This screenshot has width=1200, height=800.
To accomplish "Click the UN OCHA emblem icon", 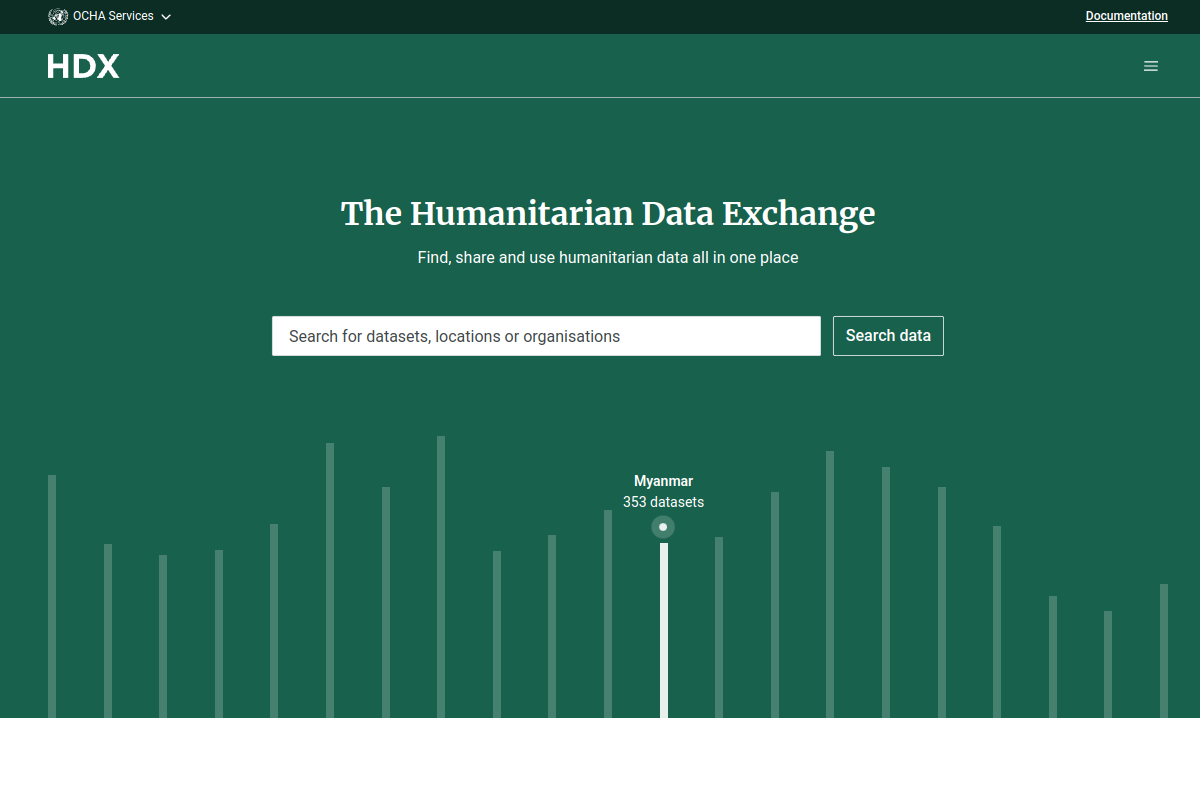I will [58, 16].
